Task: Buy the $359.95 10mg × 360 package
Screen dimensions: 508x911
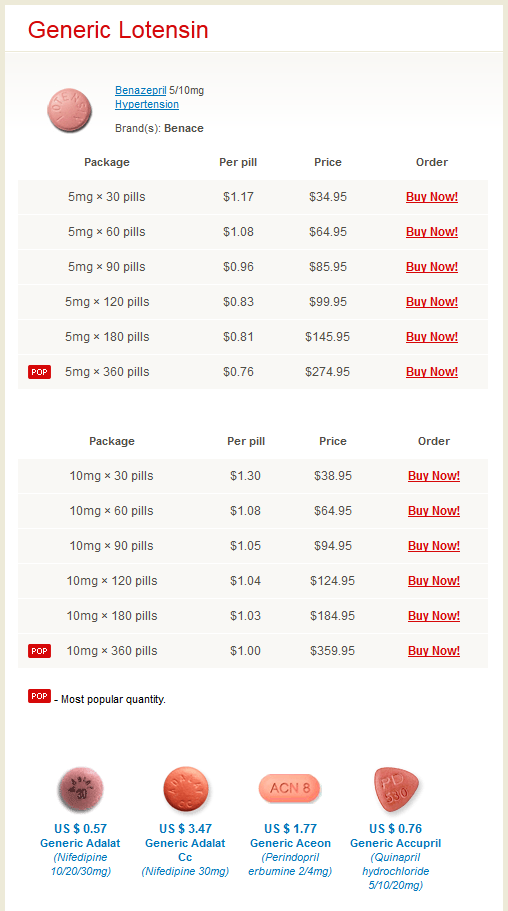Action: pyautogui.click(x=434, y=650)
